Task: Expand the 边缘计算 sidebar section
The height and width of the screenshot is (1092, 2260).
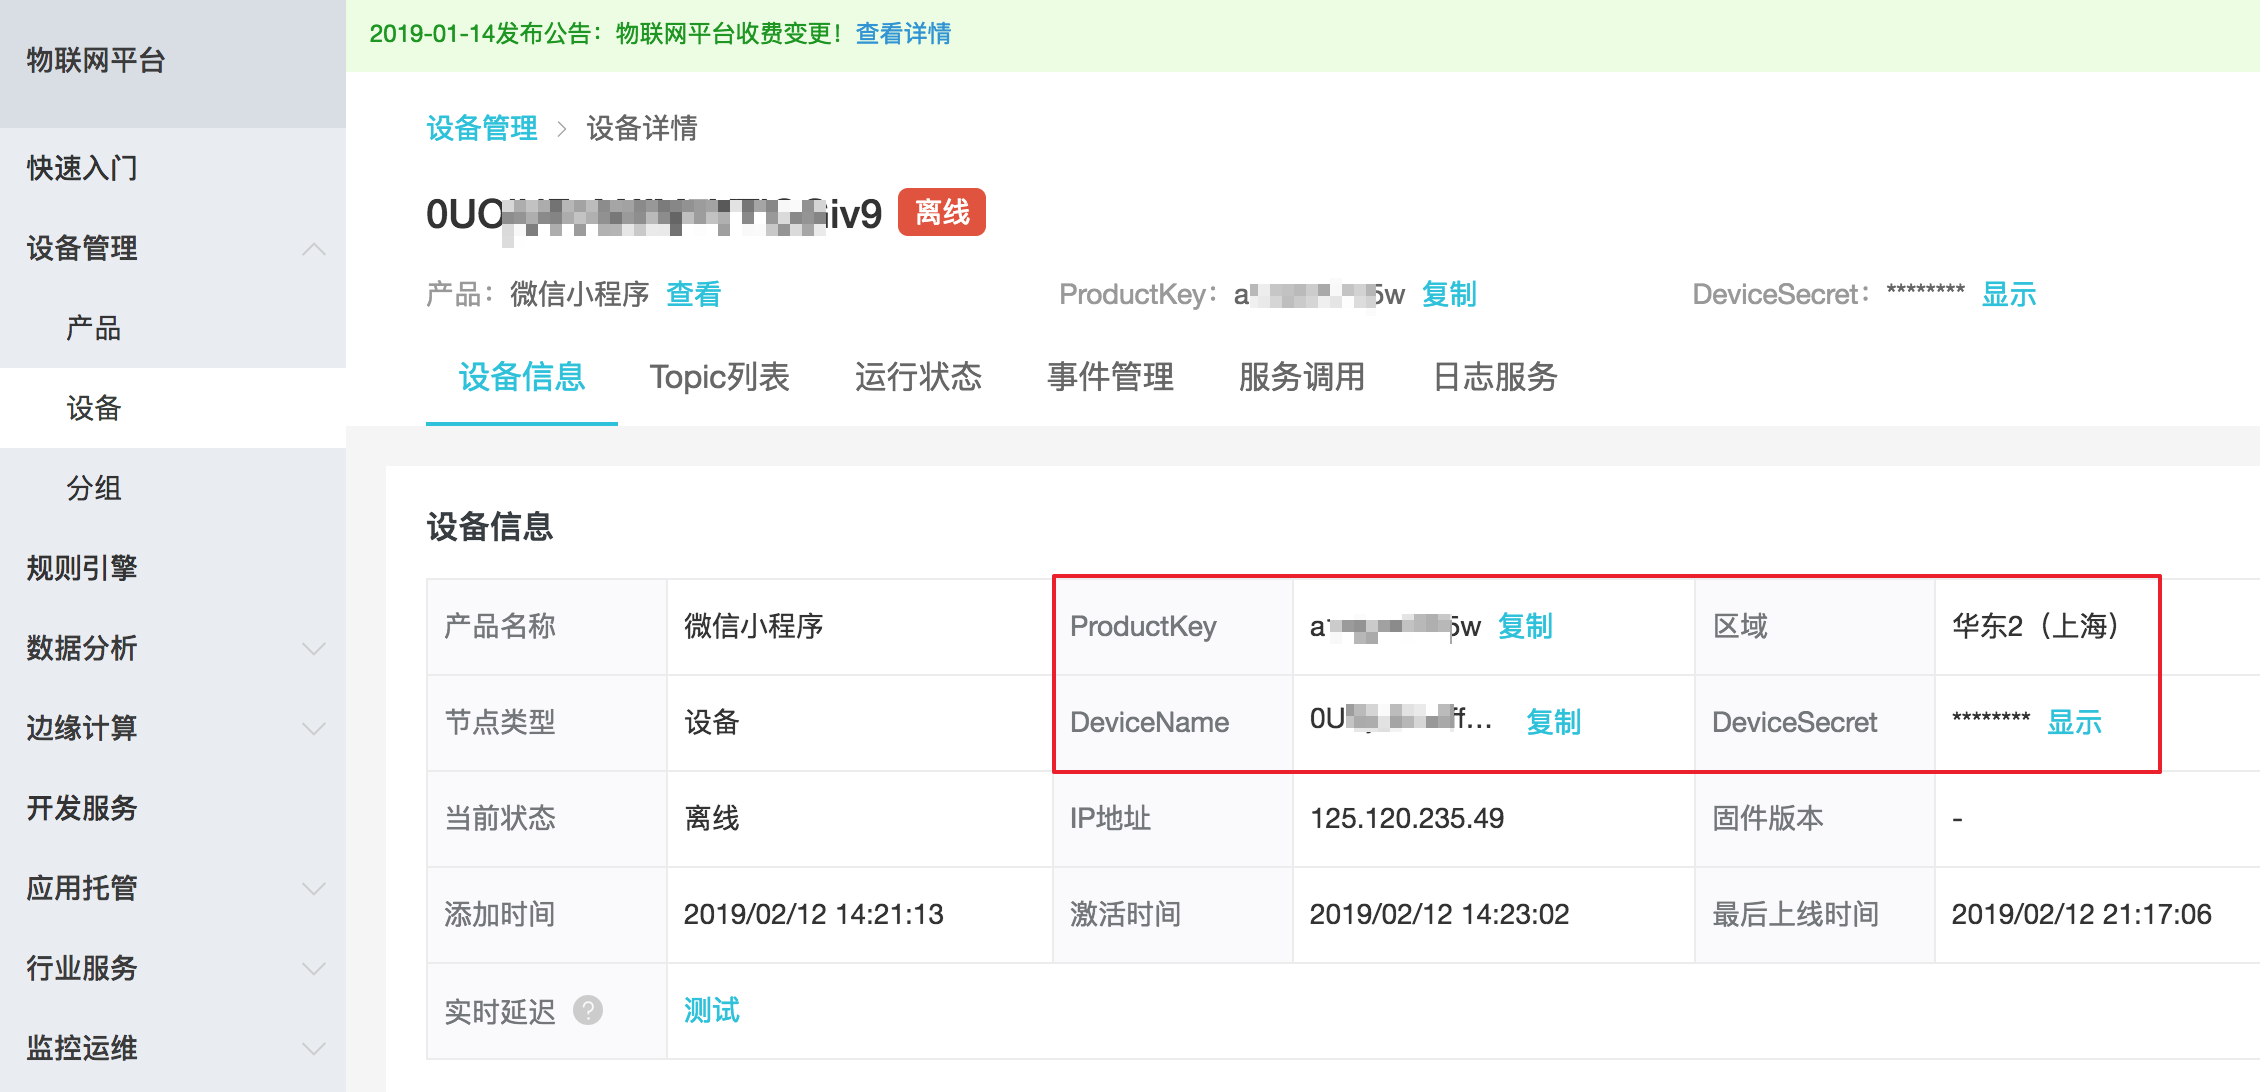Action: click(x=313, y=728)
